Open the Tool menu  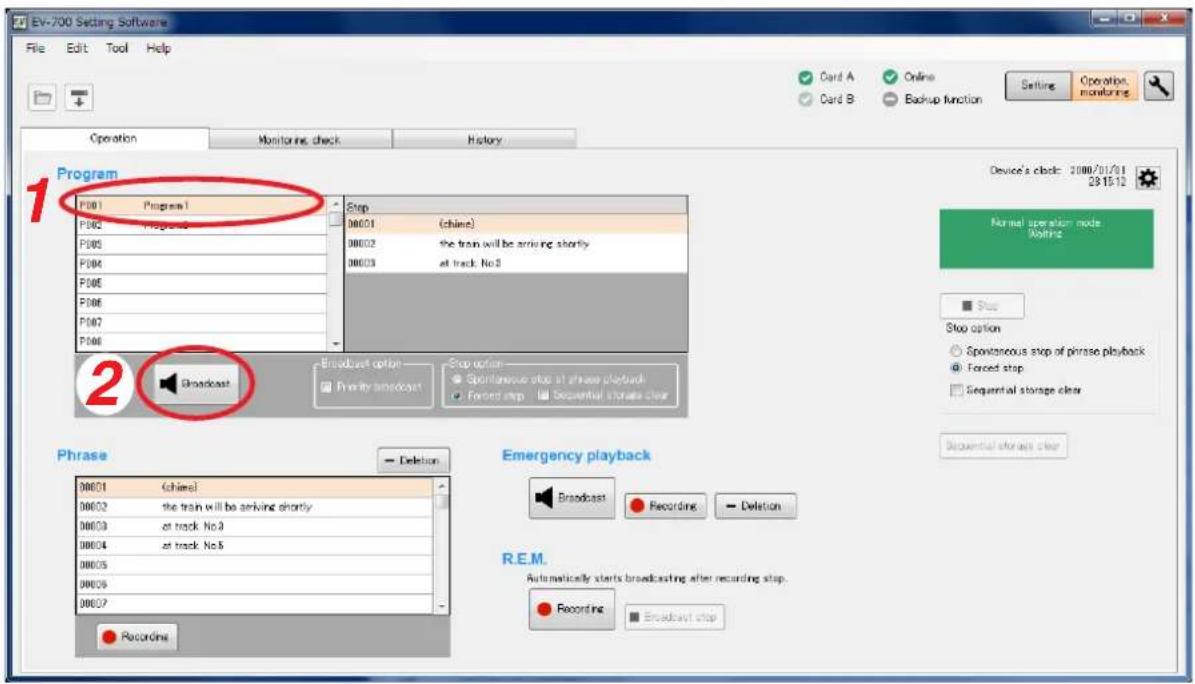click(x=117, y=48)
